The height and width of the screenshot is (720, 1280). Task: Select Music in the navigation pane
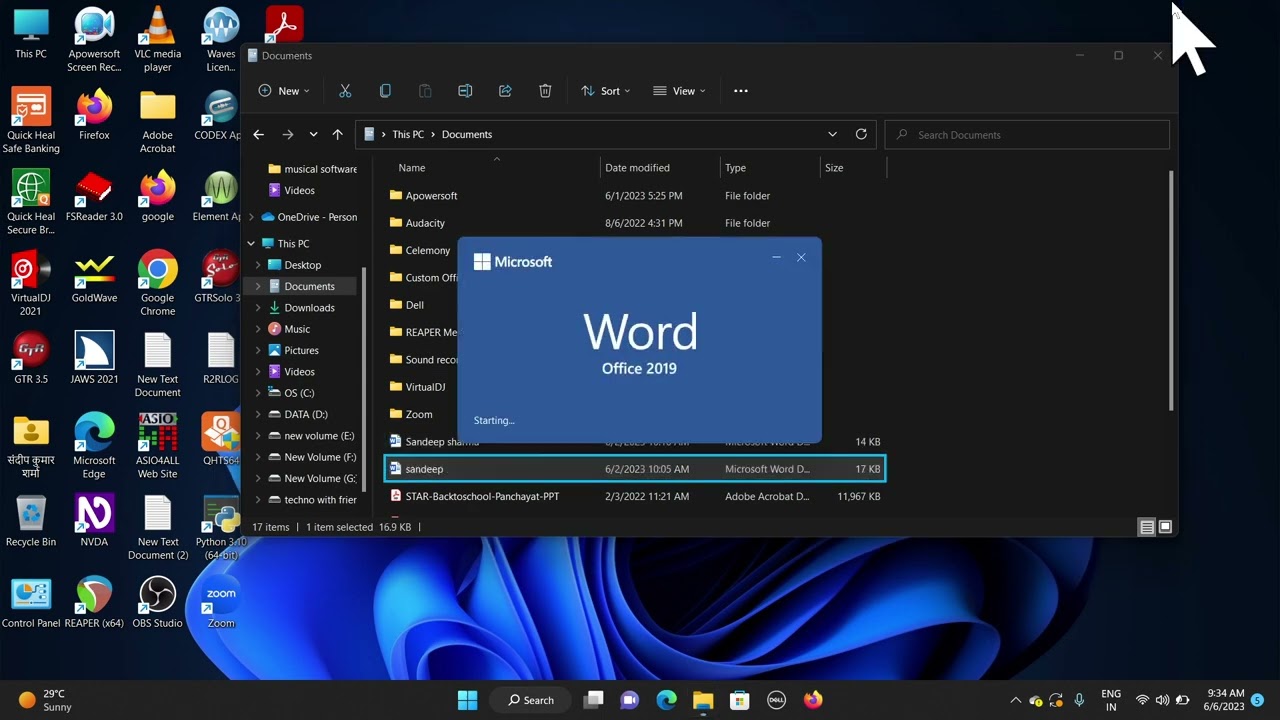coord(297,329)
